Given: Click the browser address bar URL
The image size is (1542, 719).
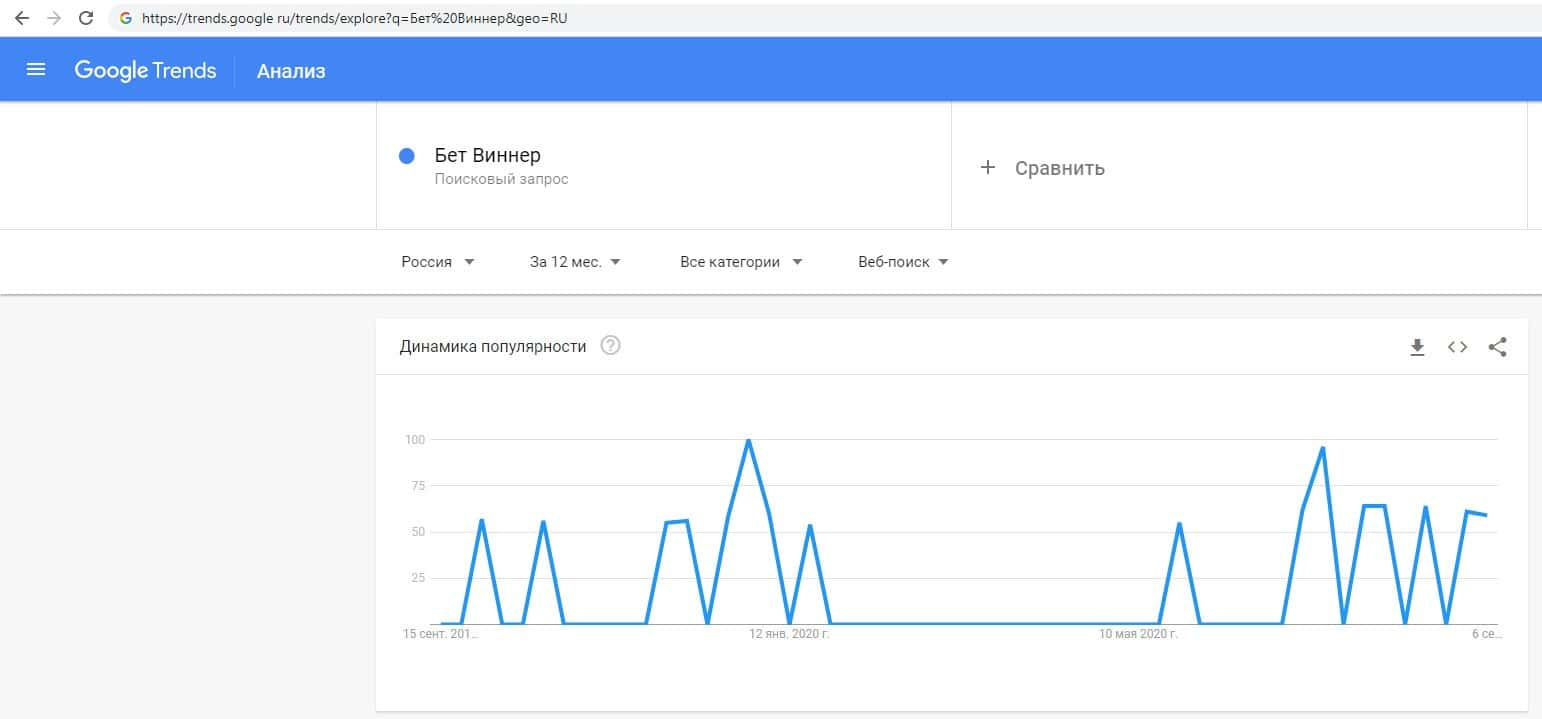Looking at the screenshot, I should pos(355,18).
